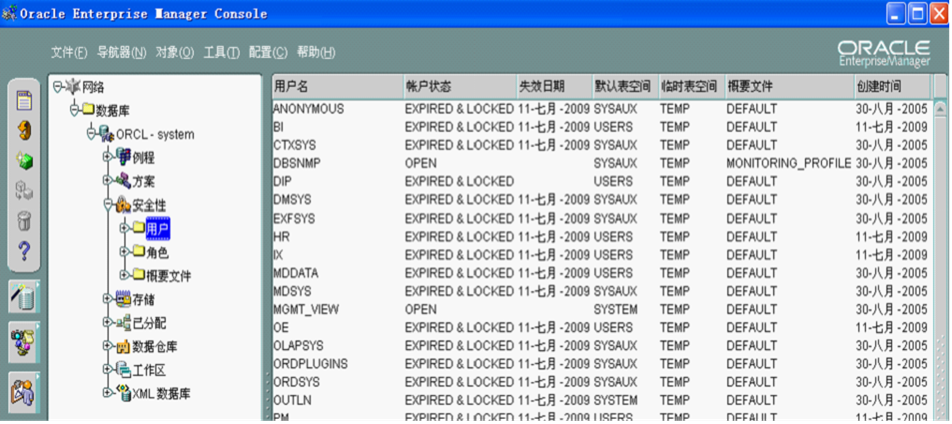This screenshot has height=424, width=952.
Task: Open the people tools icon at bottom
Action: tap(24, 391)
